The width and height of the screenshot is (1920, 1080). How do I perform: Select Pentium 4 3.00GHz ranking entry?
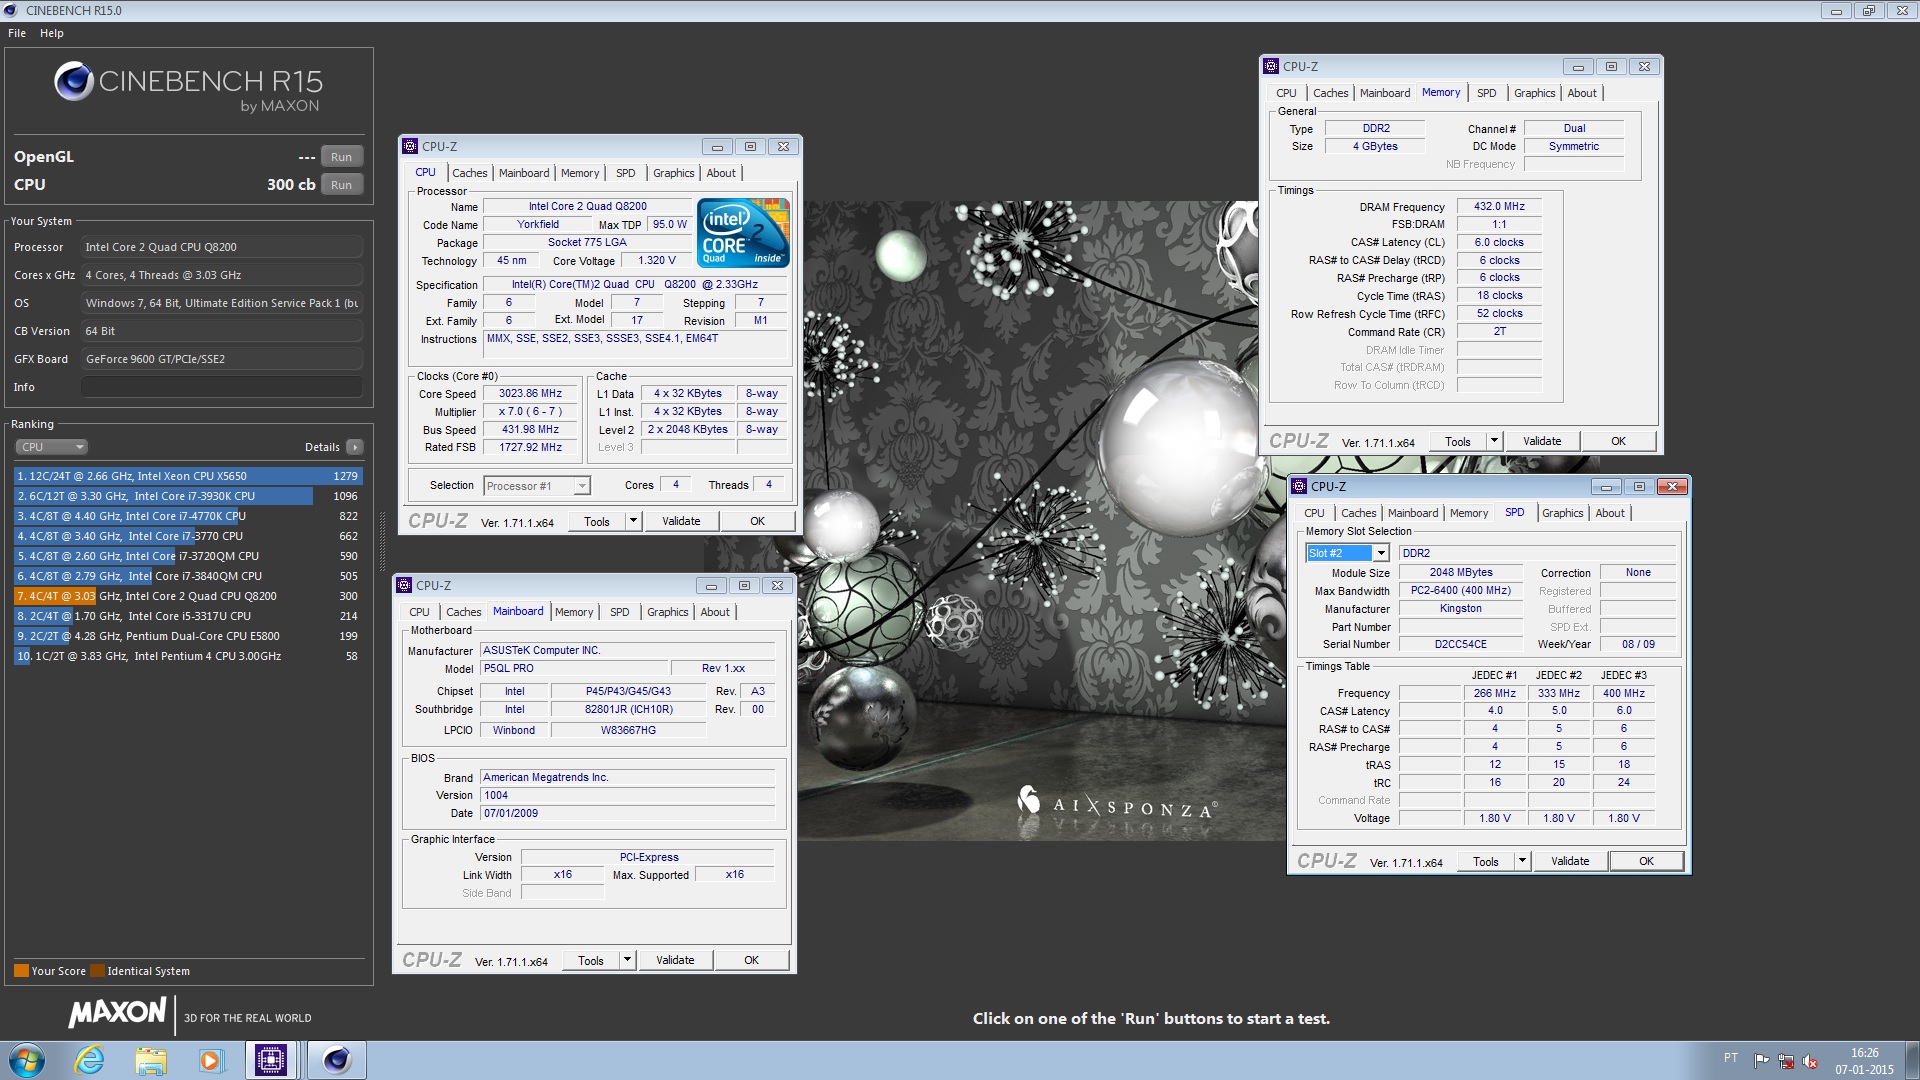(187, 656)
